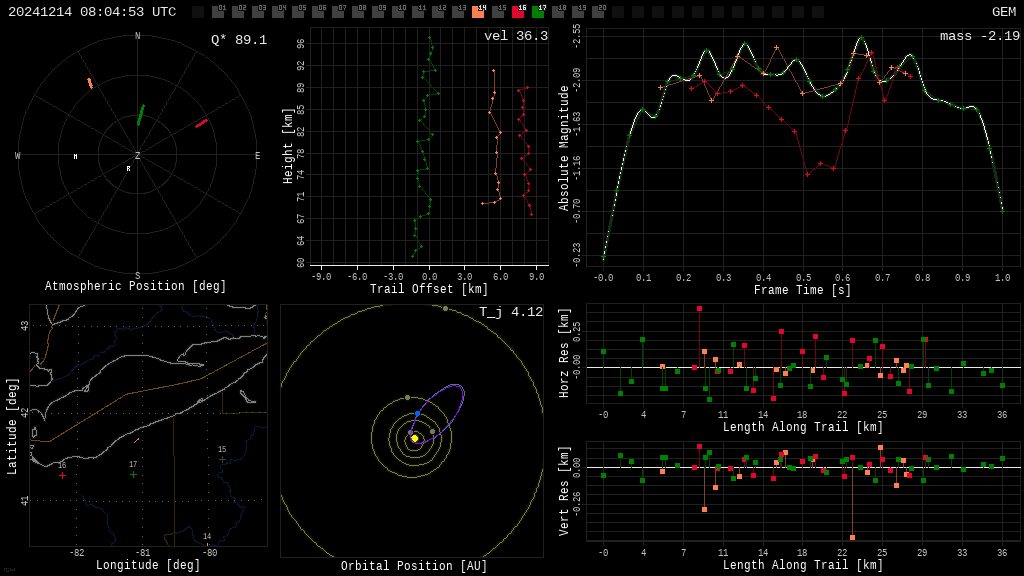
Task: Click the gray station 19 box
Action: tap(578, 12)
